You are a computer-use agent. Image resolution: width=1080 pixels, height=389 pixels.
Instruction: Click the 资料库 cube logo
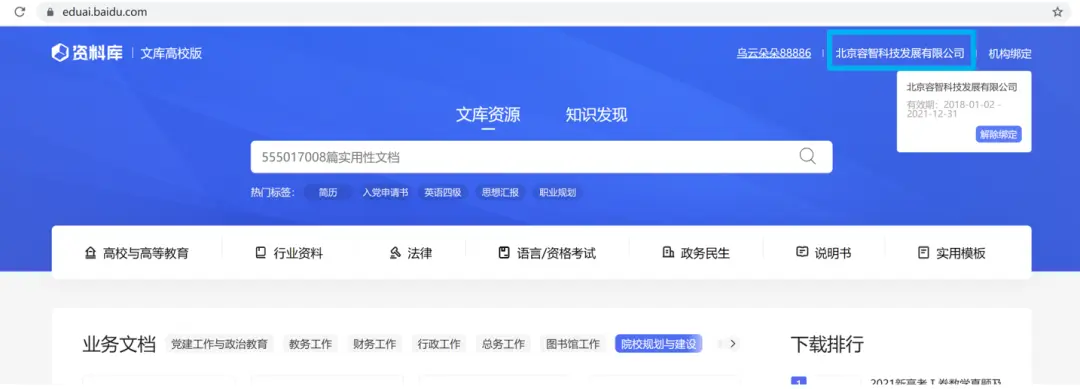click(60, 53)
